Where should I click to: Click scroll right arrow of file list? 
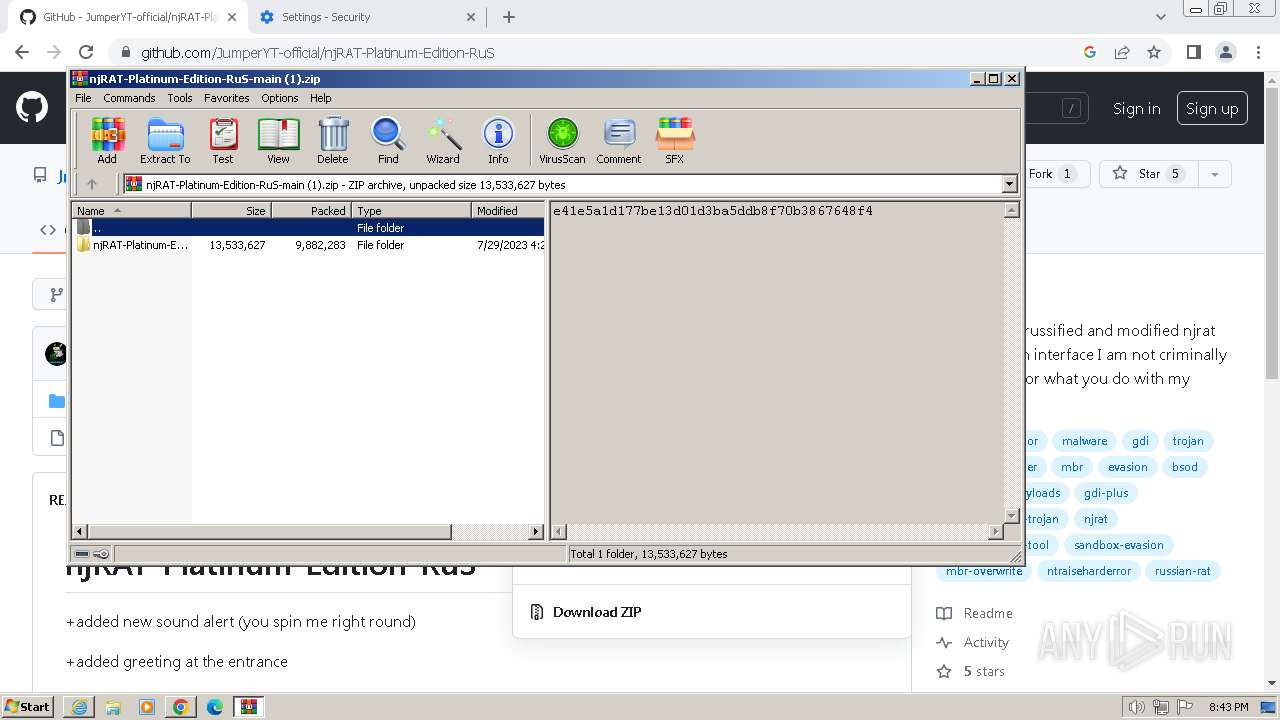coord(536,531)
